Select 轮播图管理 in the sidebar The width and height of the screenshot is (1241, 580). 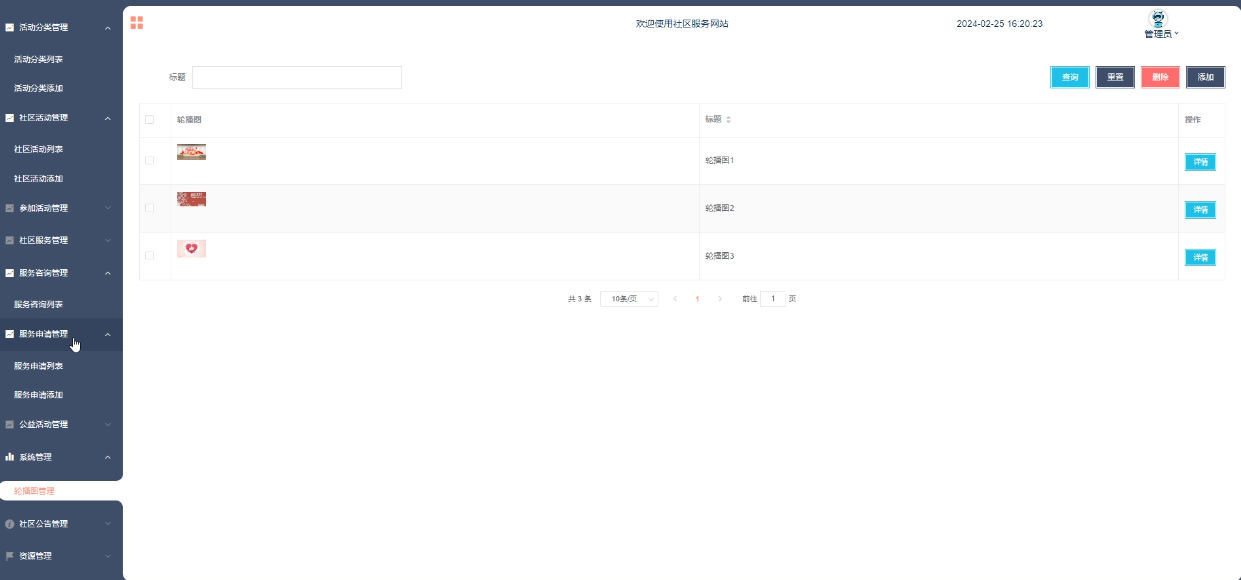[x=34, y=492]
